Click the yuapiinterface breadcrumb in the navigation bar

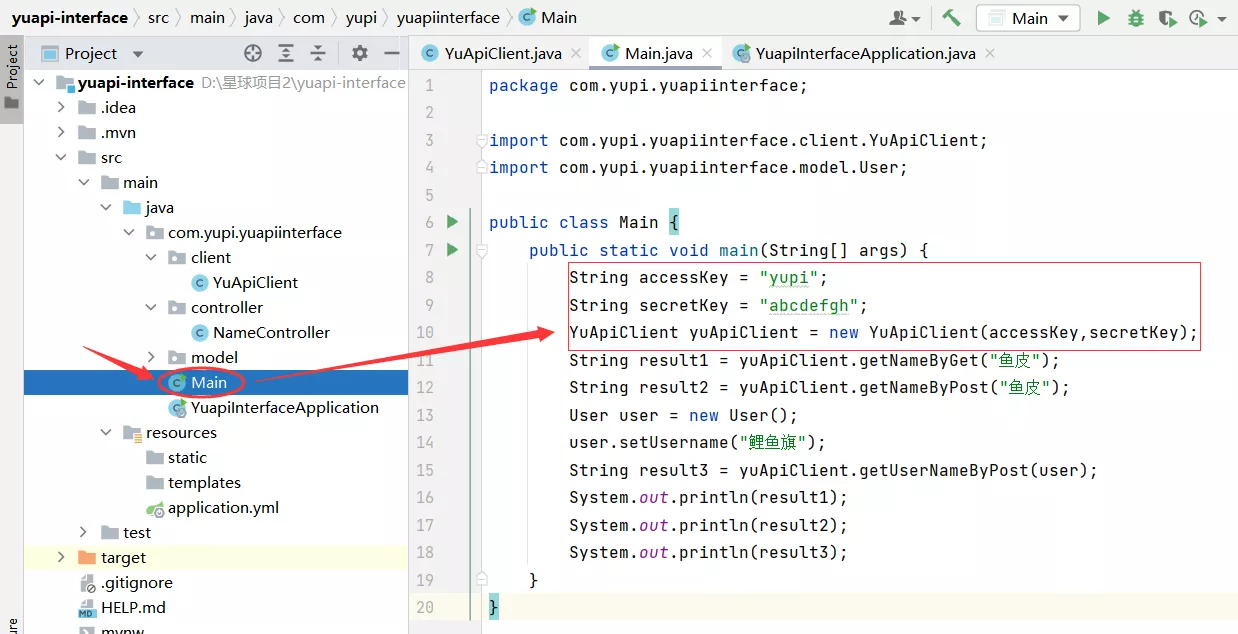click(x=448, y=17)
